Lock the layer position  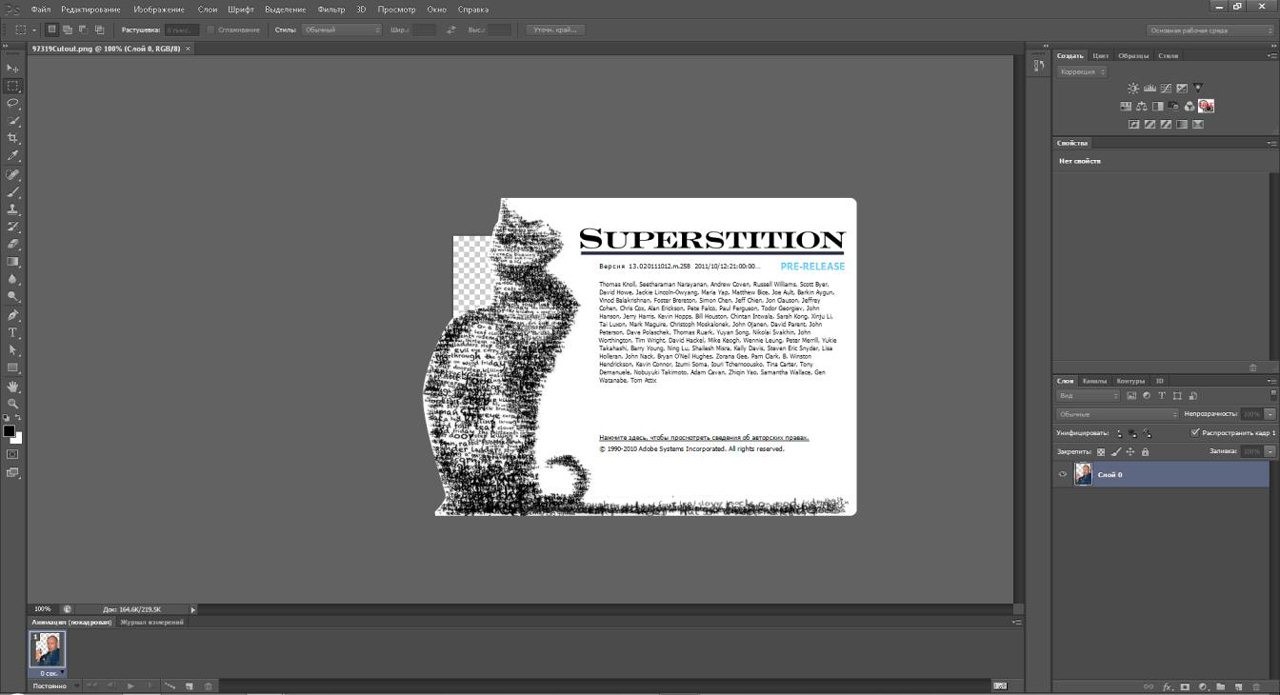(x=1130, y=452)
